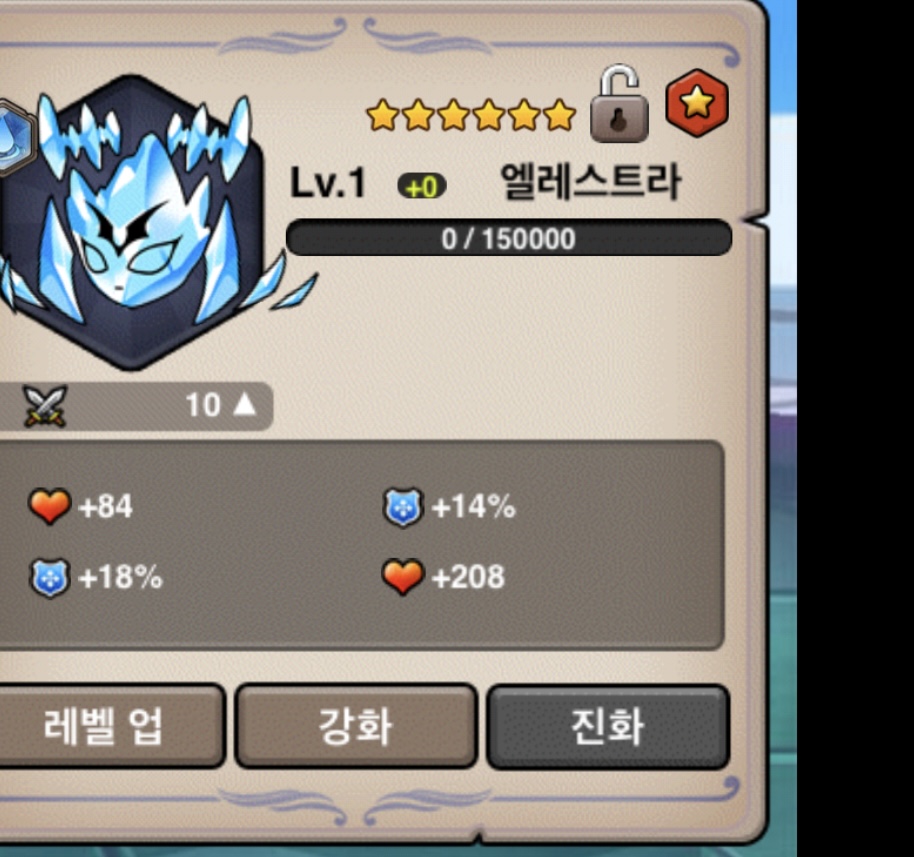Tap the 엘레스트라 name label
Viewport: 914px width, 857px height.
590,182
